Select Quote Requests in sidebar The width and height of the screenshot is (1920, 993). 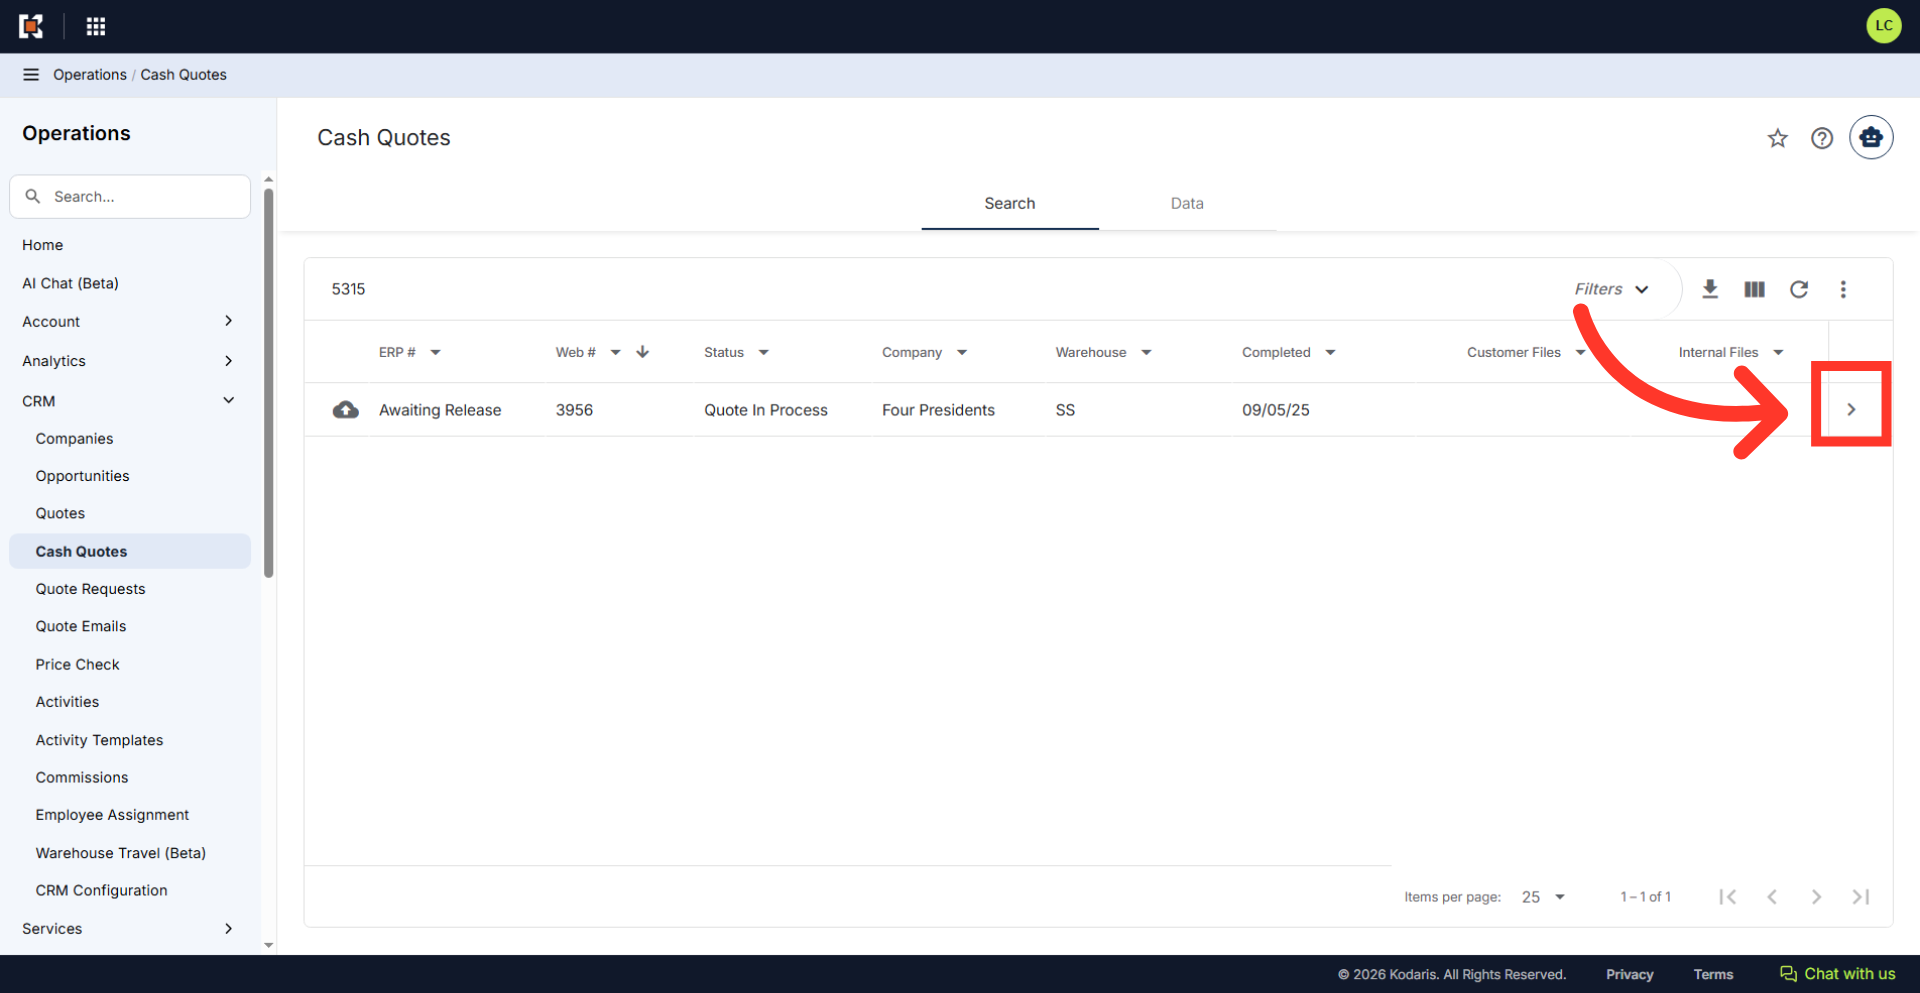pyautogui.click(x=91, y=589)
